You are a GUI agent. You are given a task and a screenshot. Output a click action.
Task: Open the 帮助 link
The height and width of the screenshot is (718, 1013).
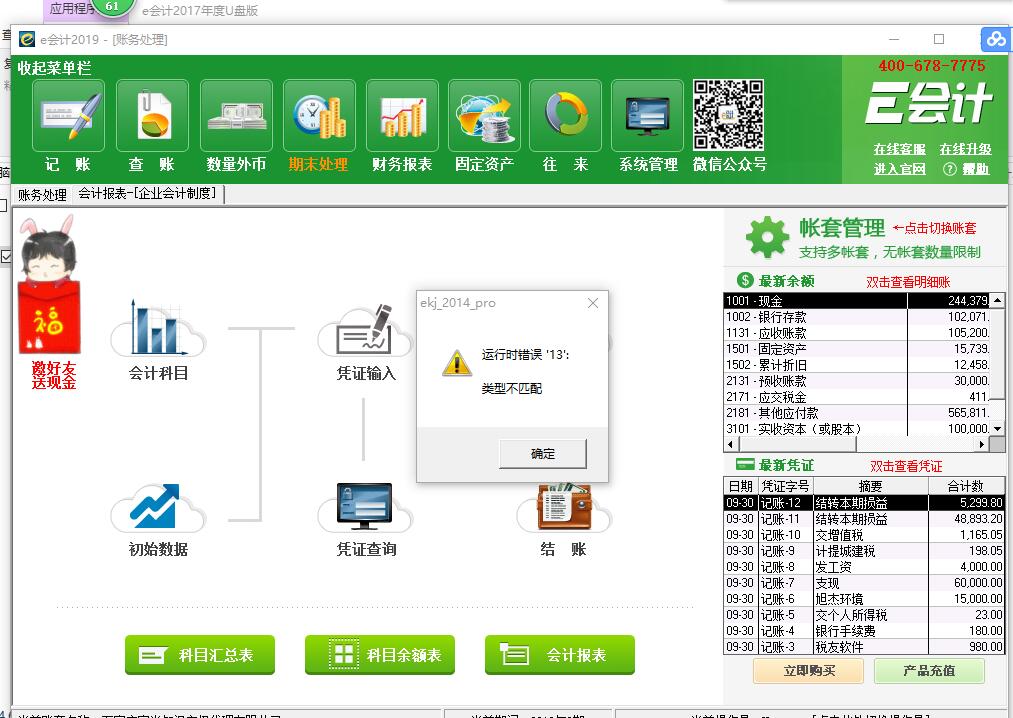pos(976,169)
